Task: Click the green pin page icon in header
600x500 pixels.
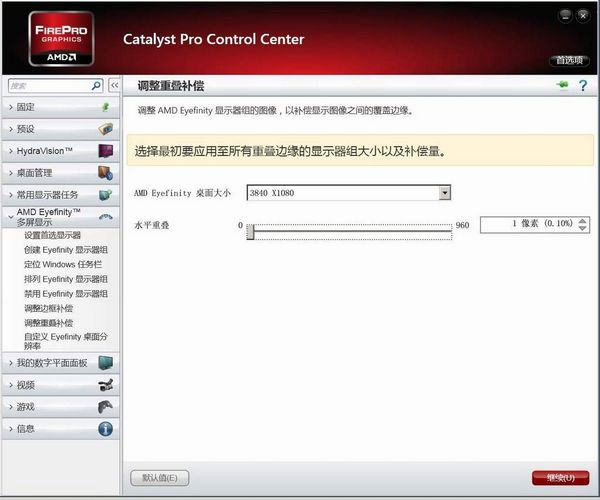Action: (x=562, y=85)
